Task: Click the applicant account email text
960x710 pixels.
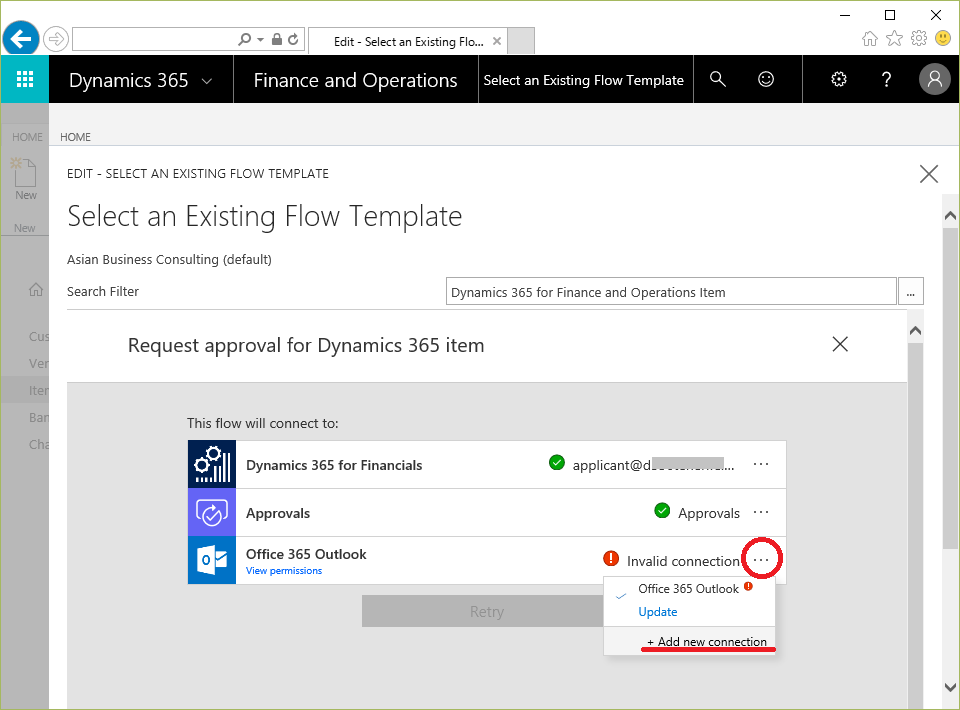Action: (x=653, y=465)
